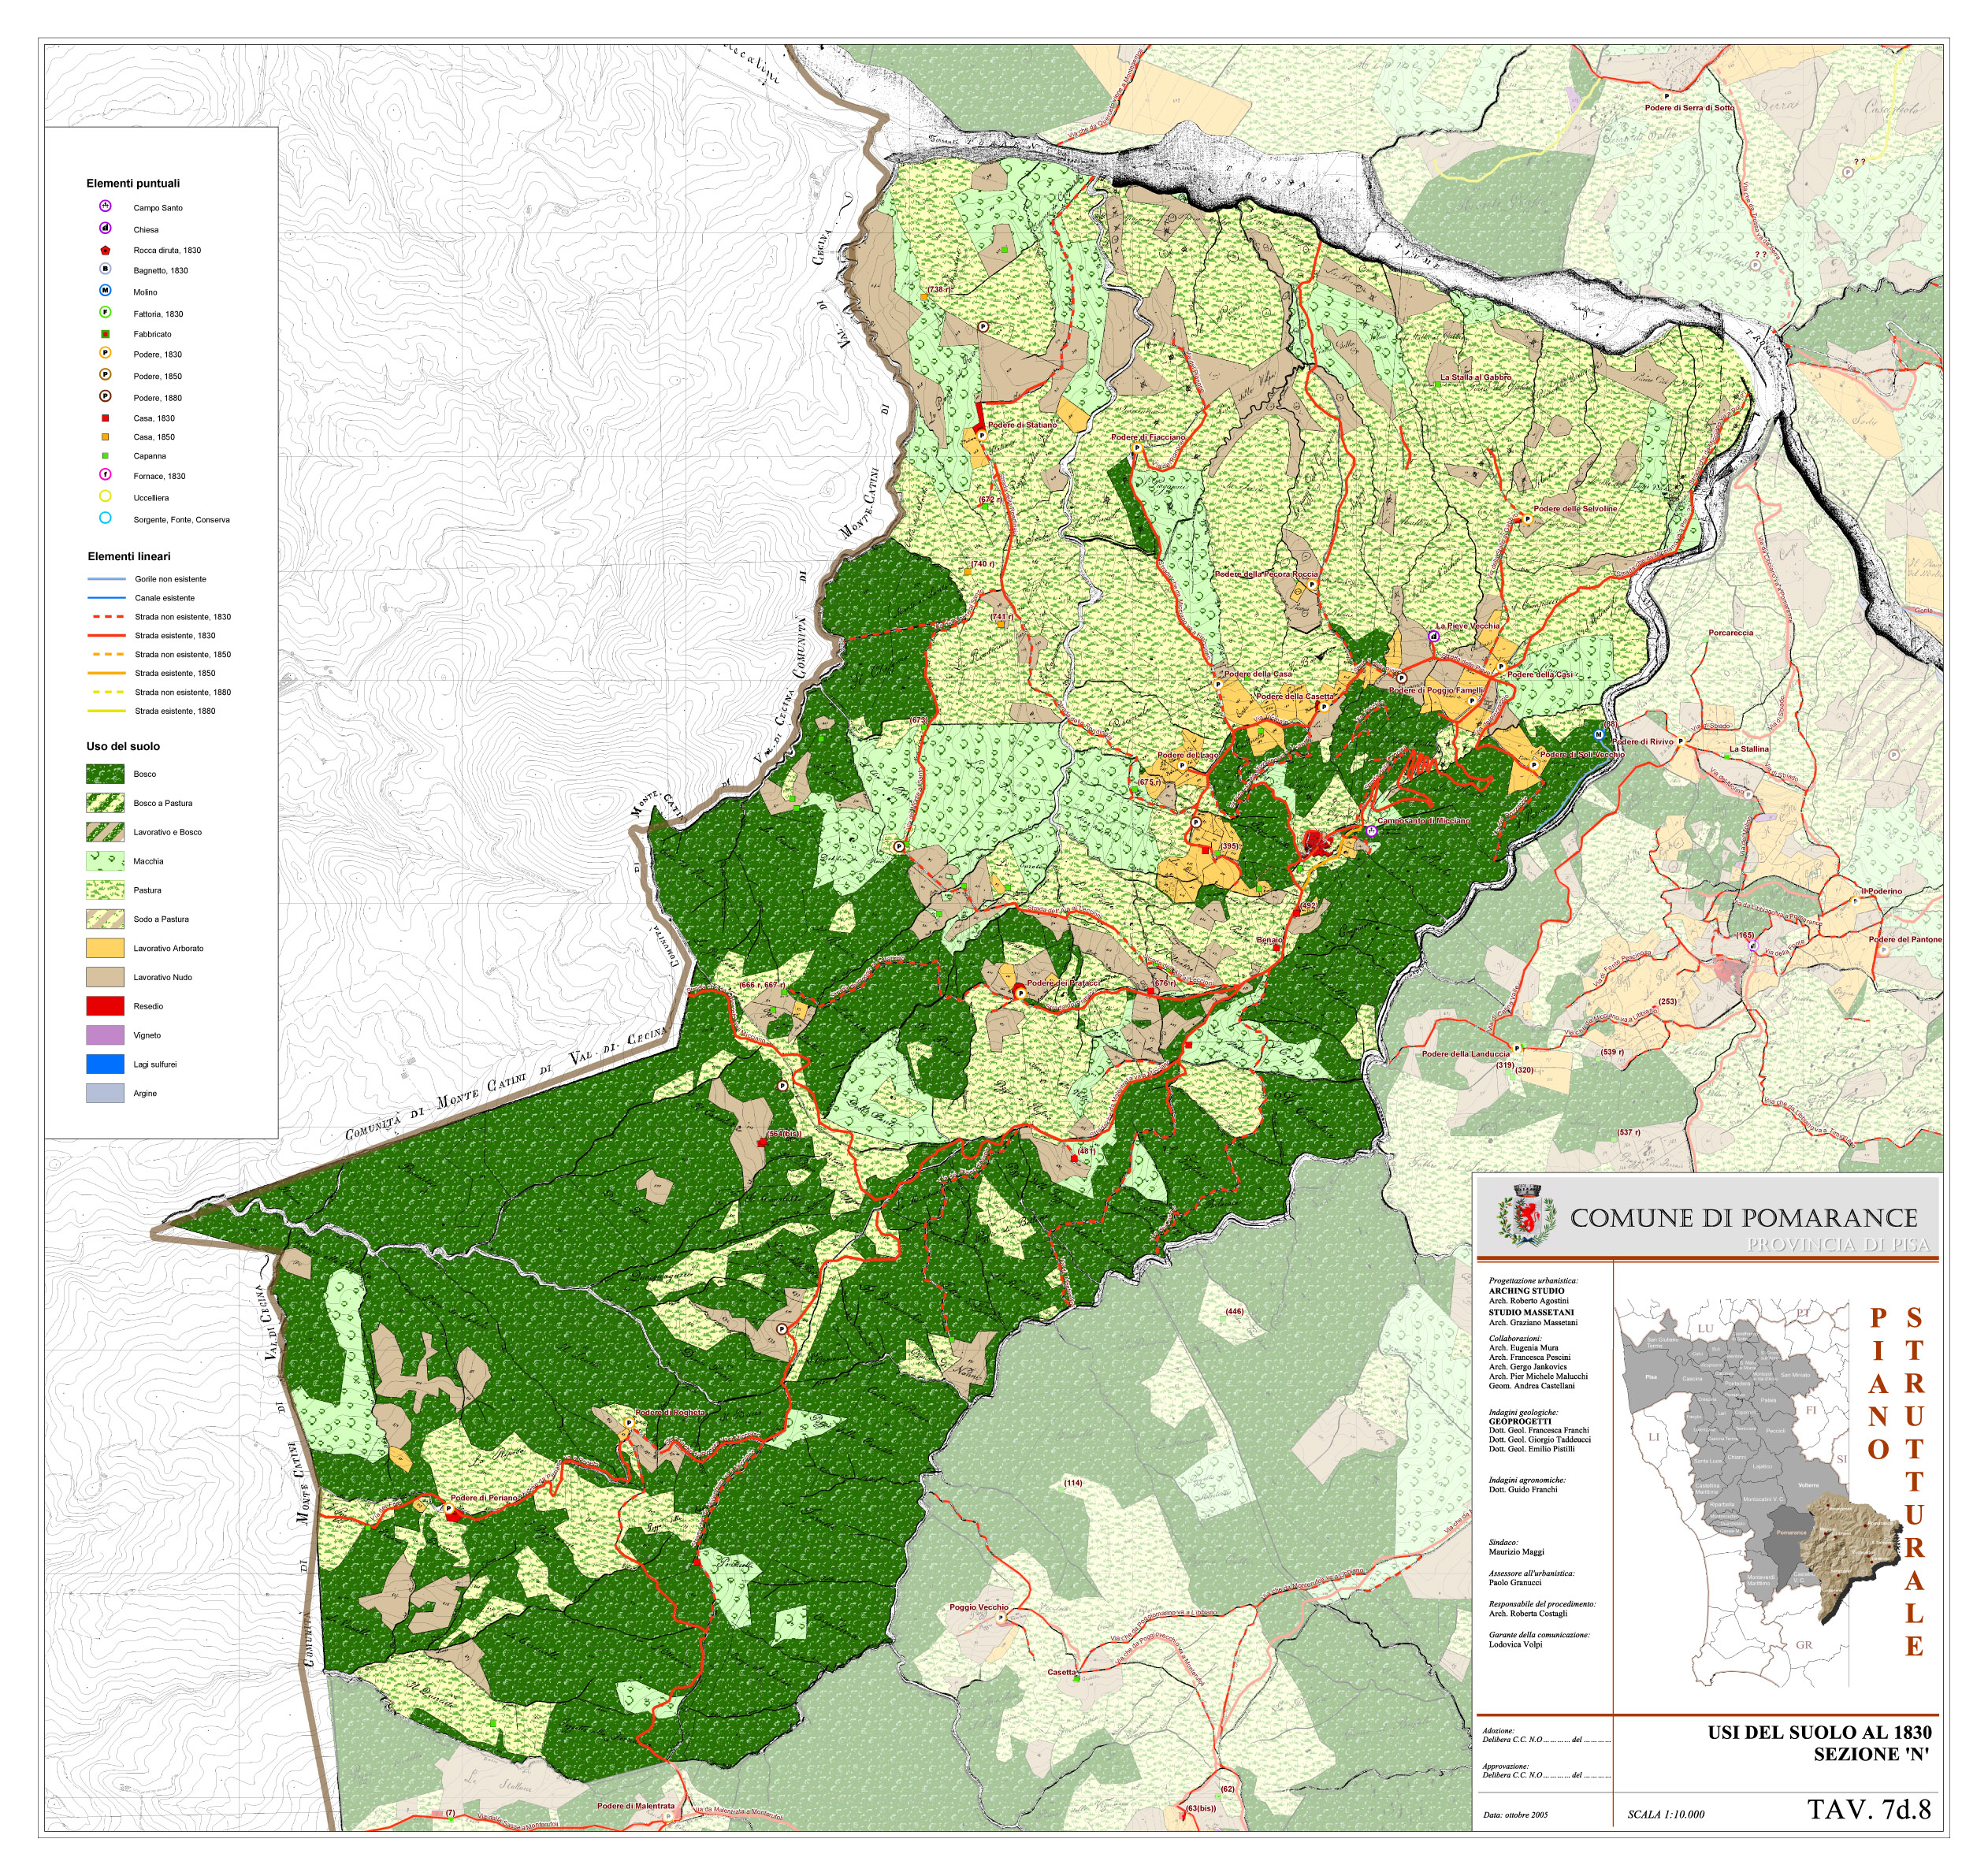Select the Lagi sulfurei blue swatch
Screen dimensions: 1988x1876
[x=105, y=1064]
